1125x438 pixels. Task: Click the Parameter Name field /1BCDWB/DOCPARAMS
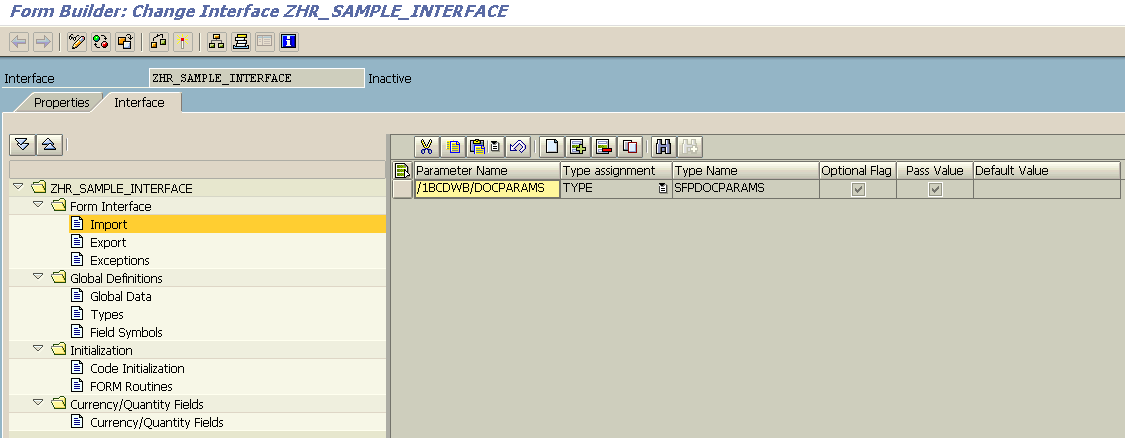click(x=486, y=189)
